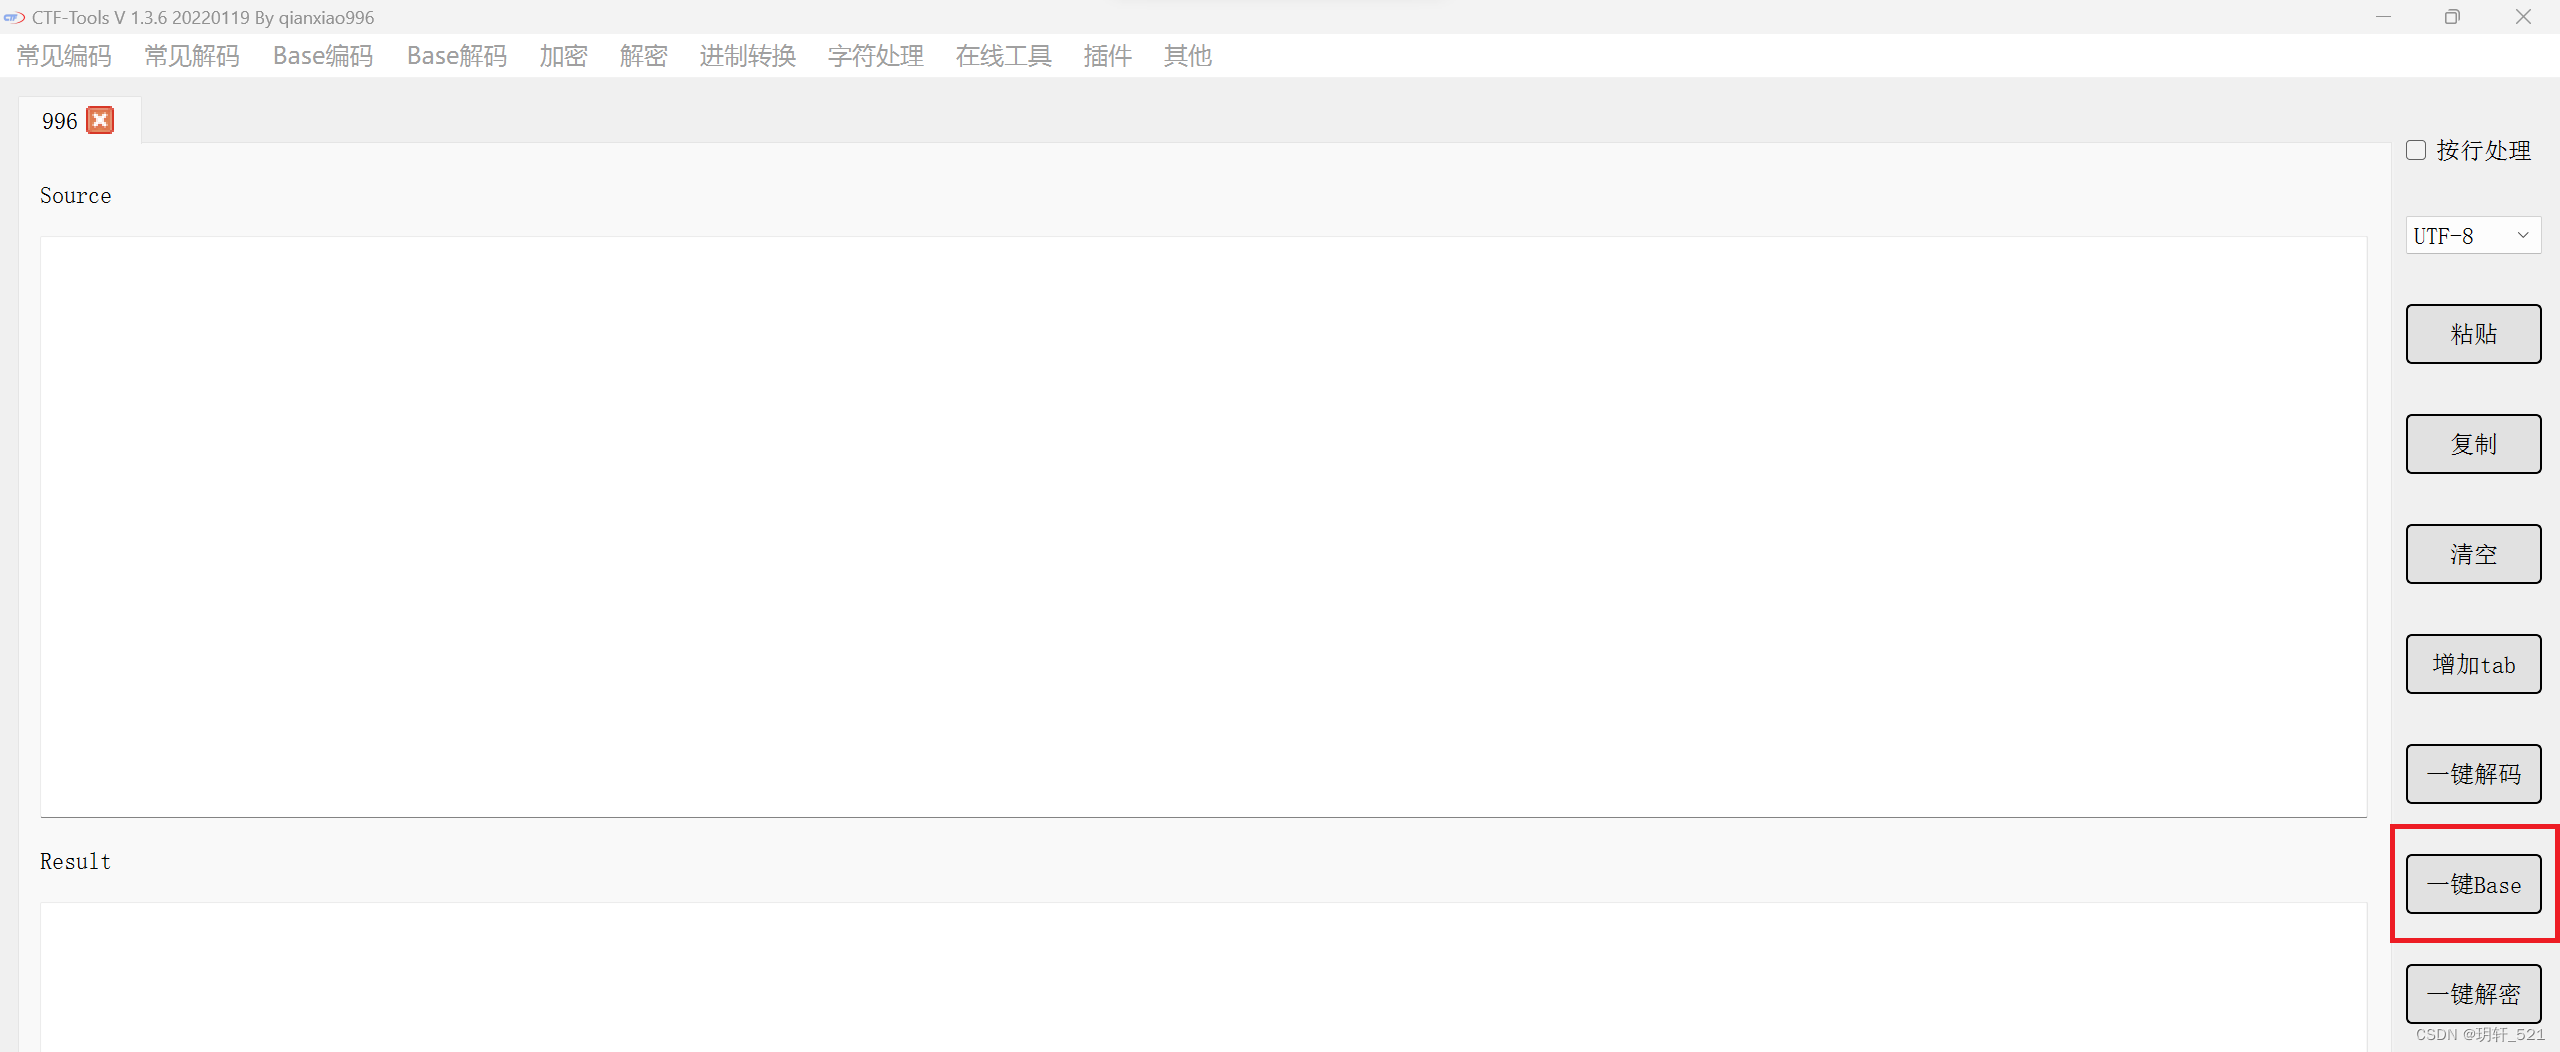This screenshot has width=2560, height=1052.
Task: Click the CTF-Tools app icon in title bar
Action: pyautogui.click(x=14, y=17)
